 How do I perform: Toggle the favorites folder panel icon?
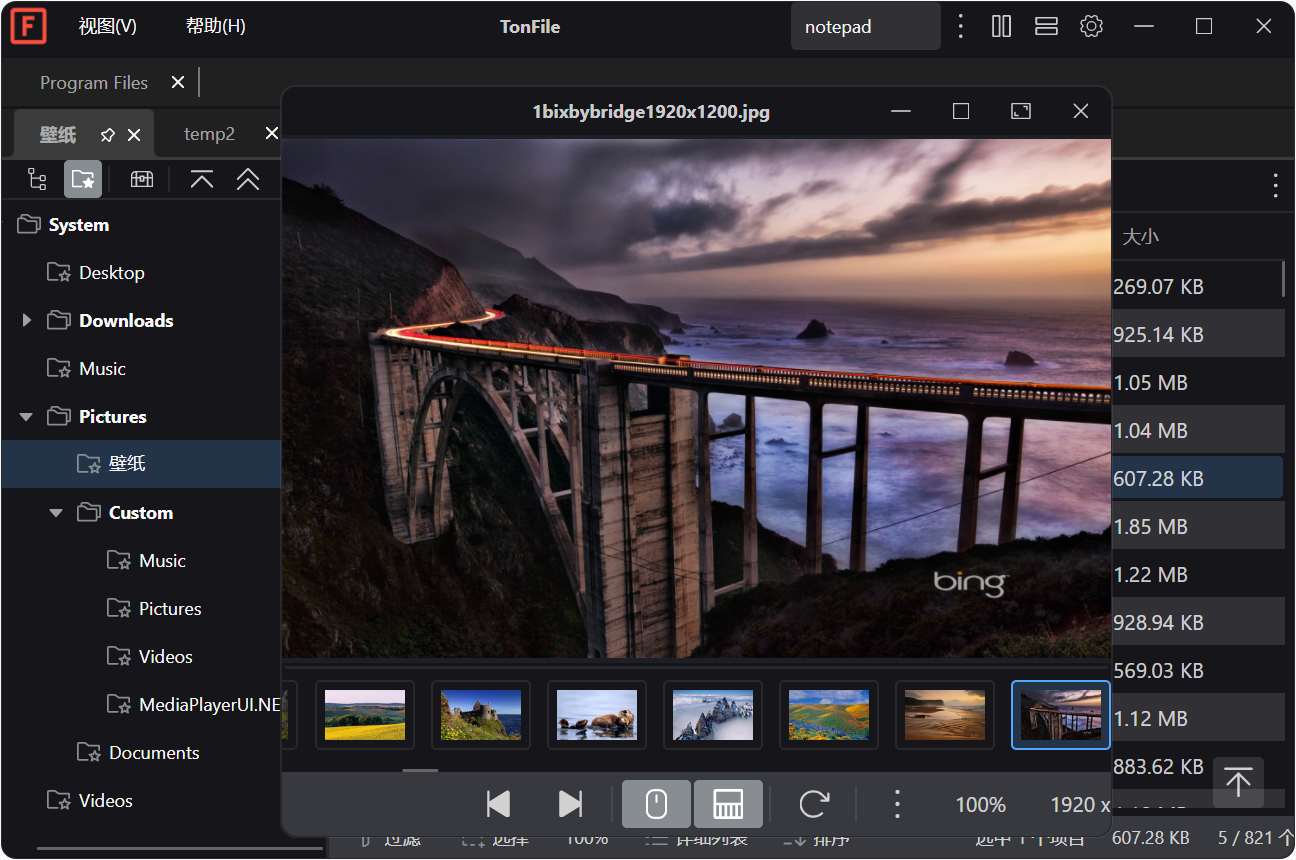click(x=83, y=179)
